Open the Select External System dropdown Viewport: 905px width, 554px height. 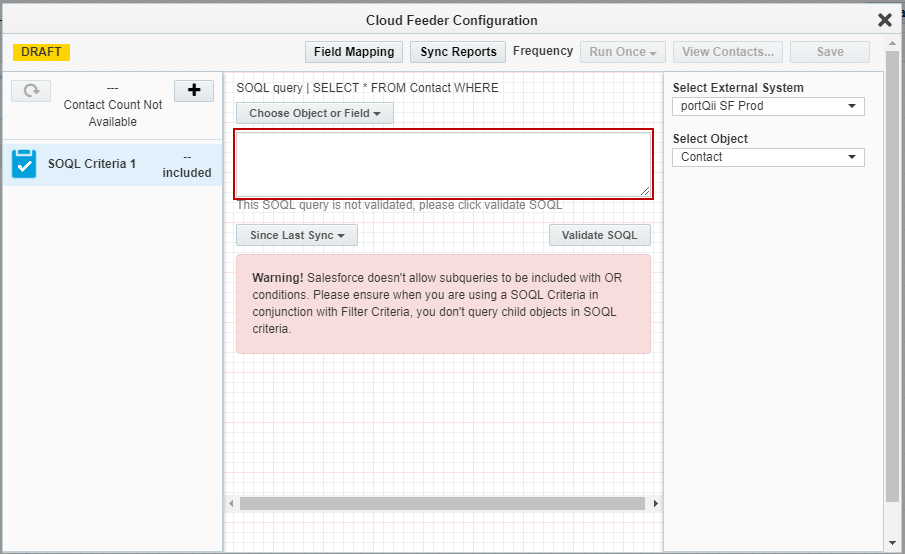coord(768,106)
